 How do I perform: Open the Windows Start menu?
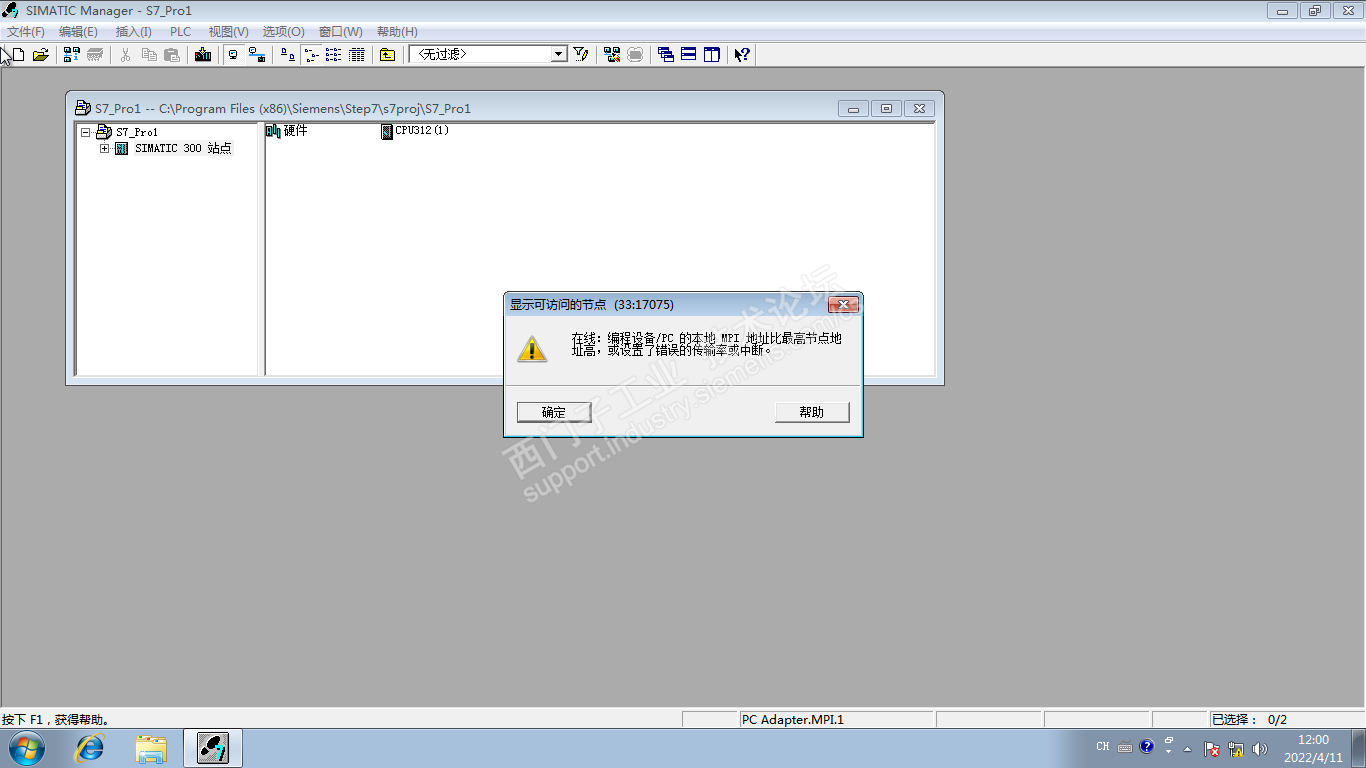tap(26, 748)
